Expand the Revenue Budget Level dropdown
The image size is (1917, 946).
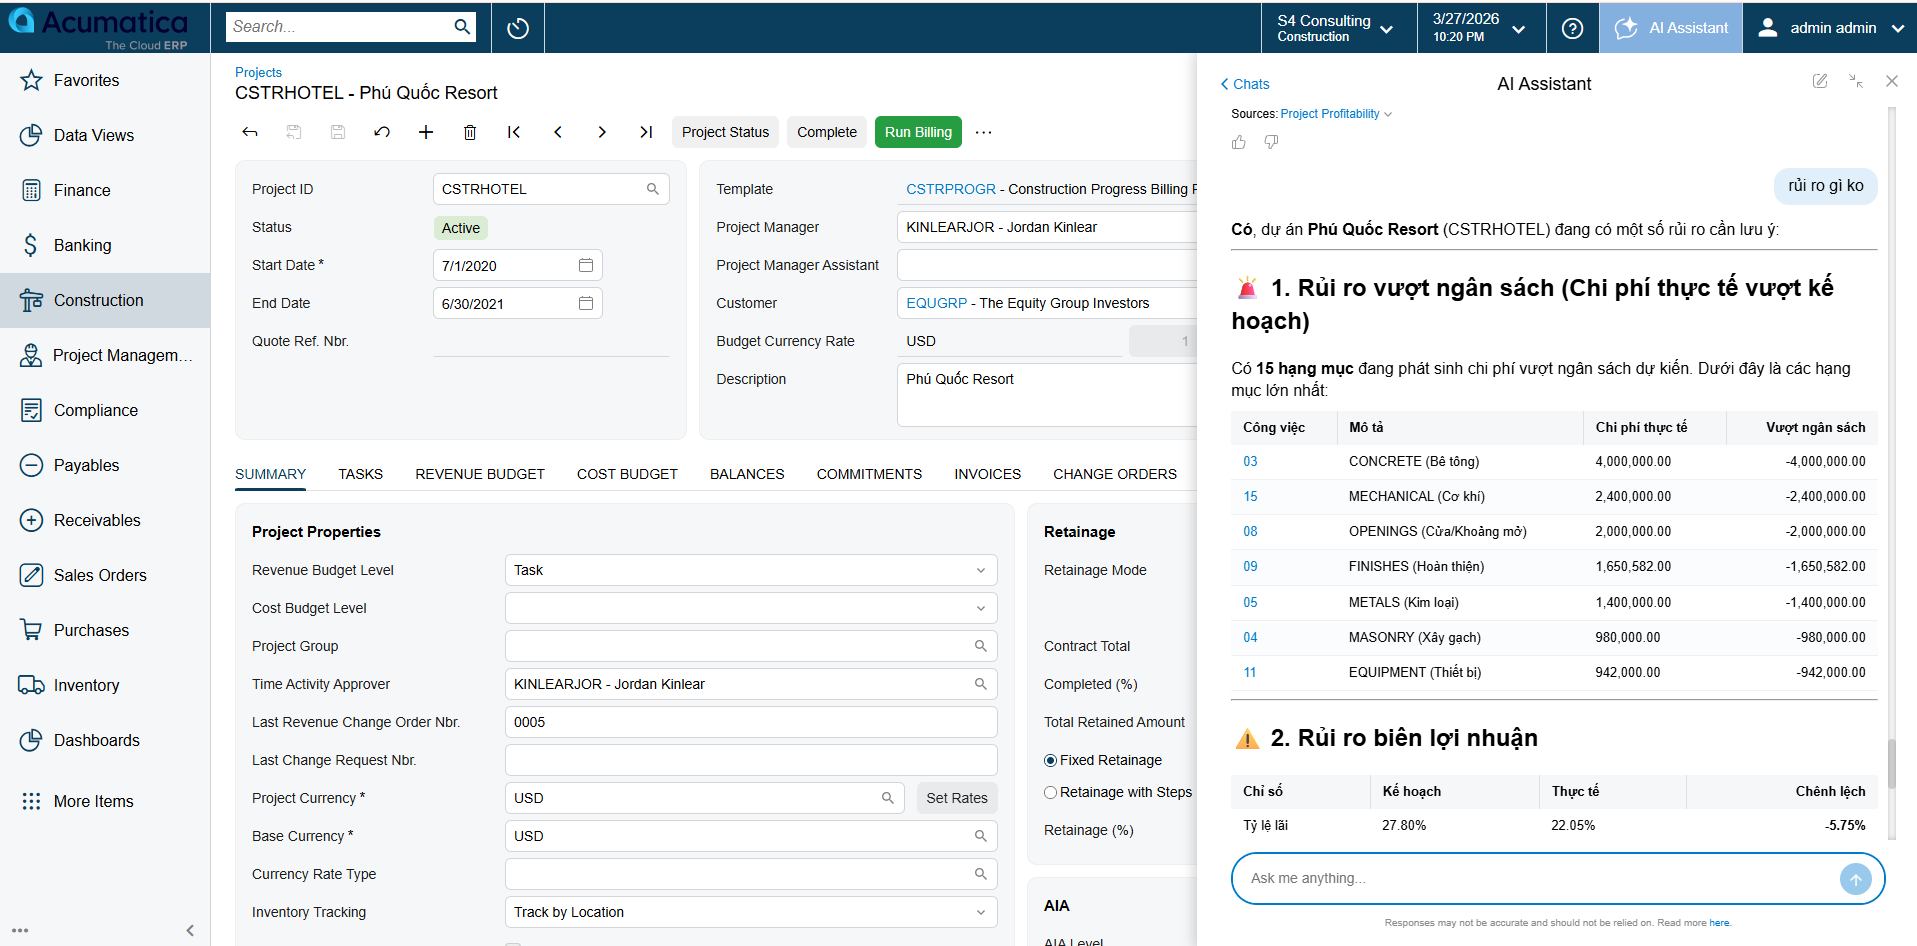click(980, 570)
